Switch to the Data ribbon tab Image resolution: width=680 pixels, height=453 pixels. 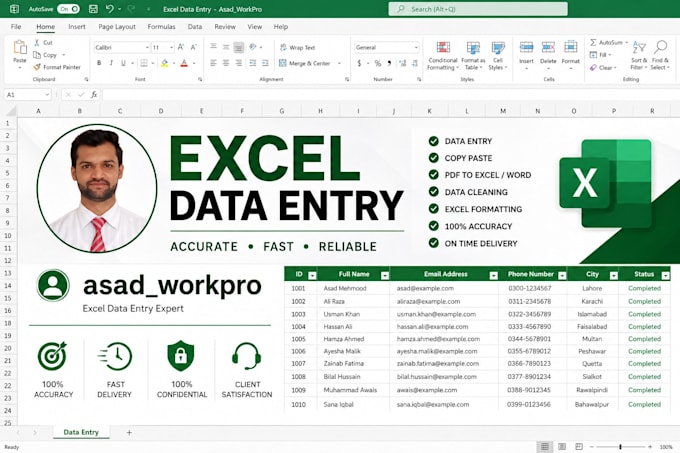[x=195, y=26]
